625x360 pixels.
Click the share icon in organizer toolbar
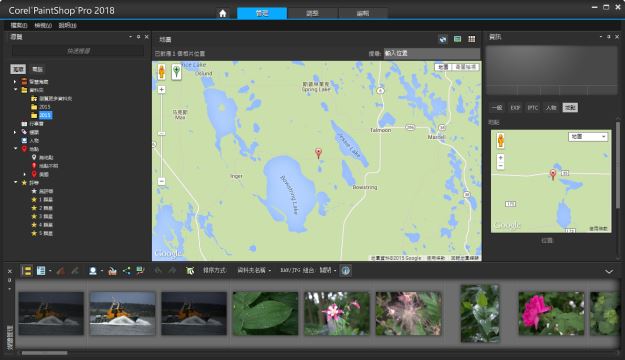126,271
